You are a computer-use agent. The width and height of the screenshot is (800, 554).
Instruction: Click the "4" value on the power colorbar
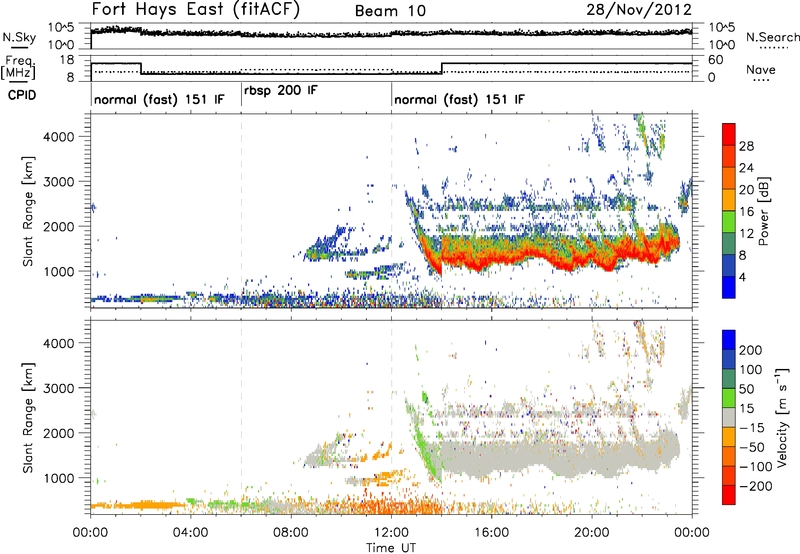[x=743, y=277]
